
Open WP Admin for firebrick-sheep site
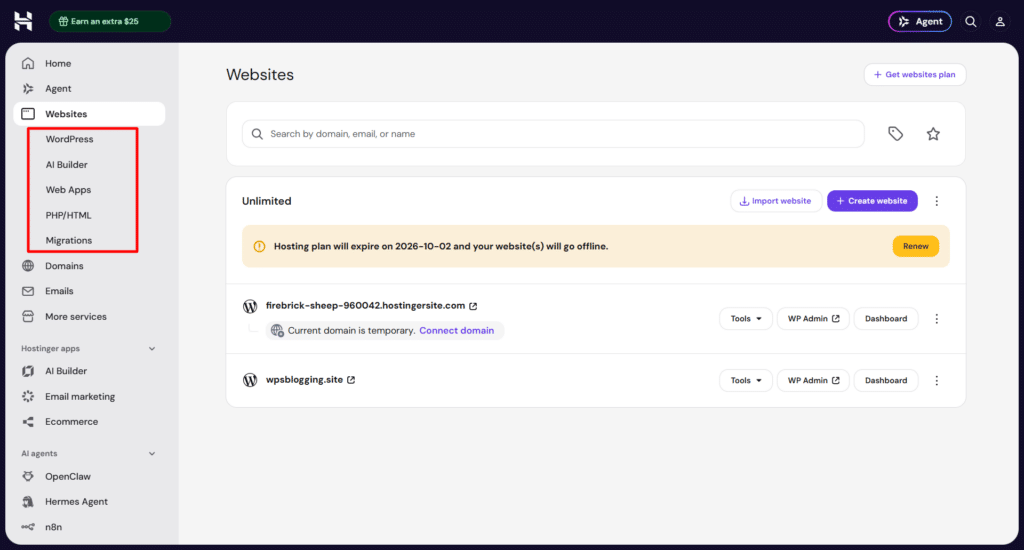pos(813,319)
